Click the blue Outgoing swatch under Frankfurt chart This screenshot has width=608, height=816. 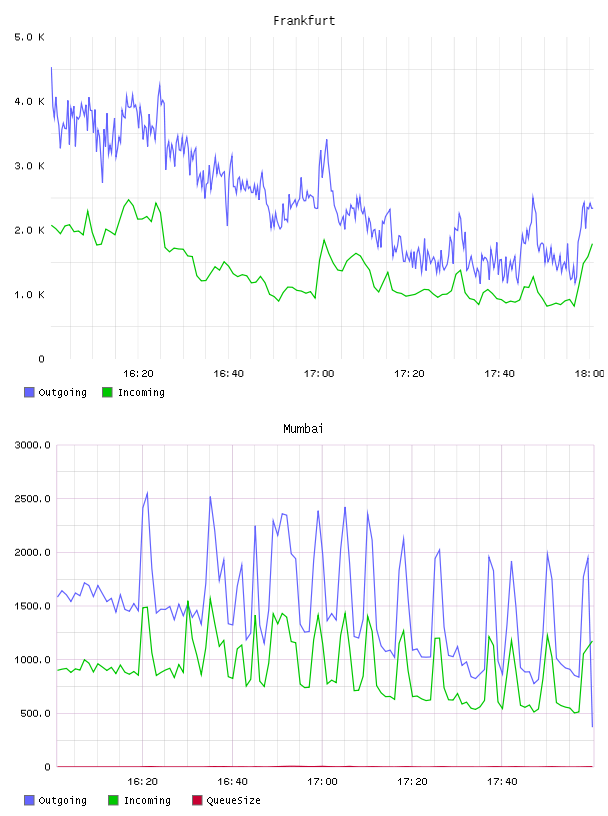29,392
